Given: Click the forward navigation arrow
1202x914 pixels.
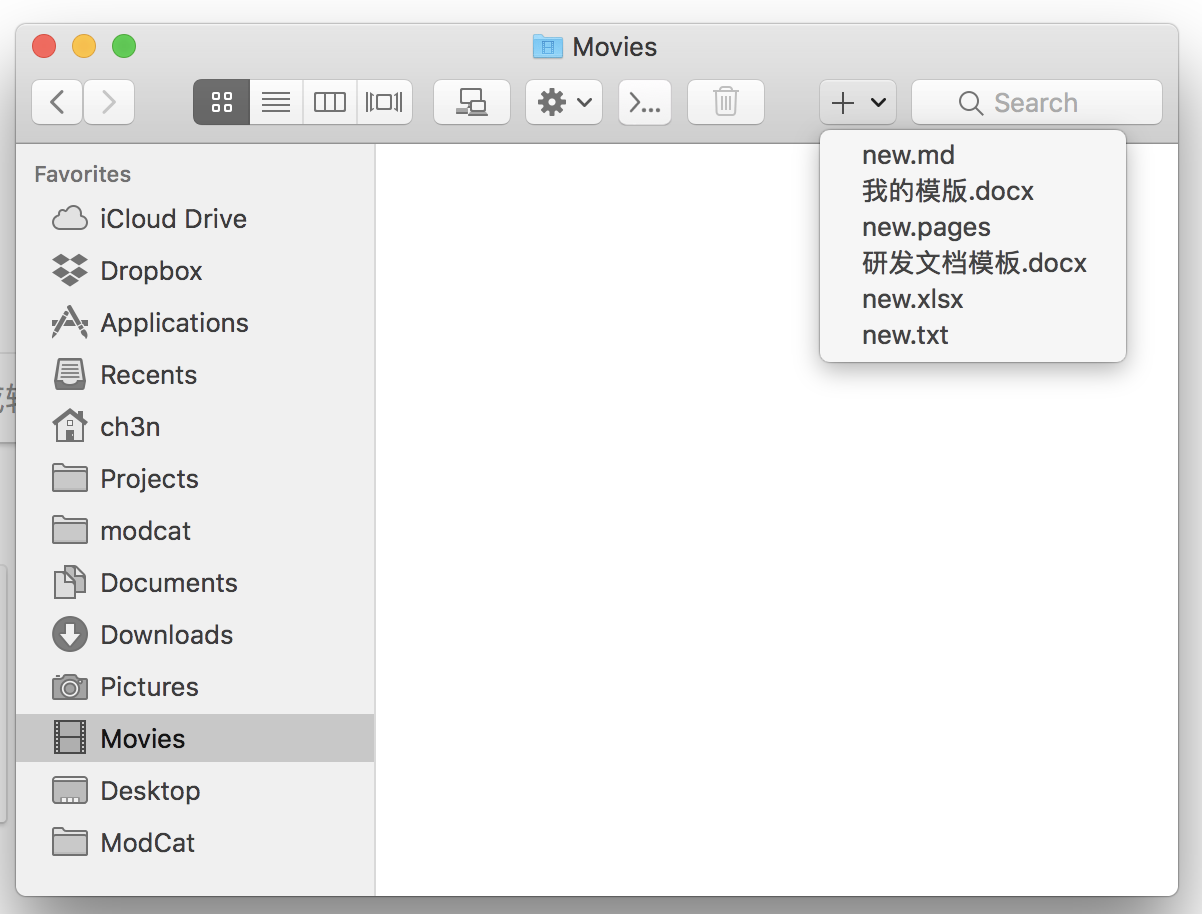Looking at the screenshot, I should [109, 102].
